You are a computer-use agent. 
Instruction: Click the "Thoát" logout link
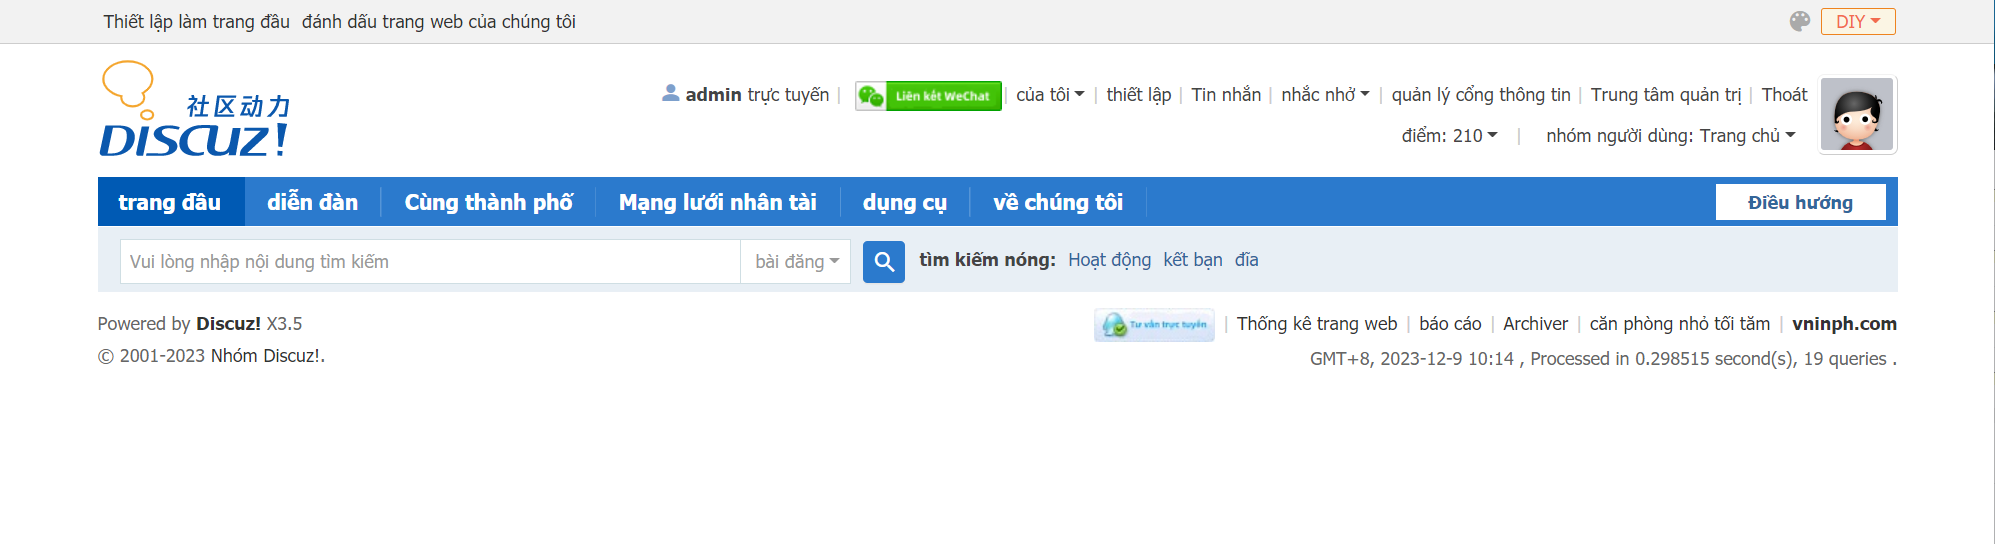point(1783,95)
